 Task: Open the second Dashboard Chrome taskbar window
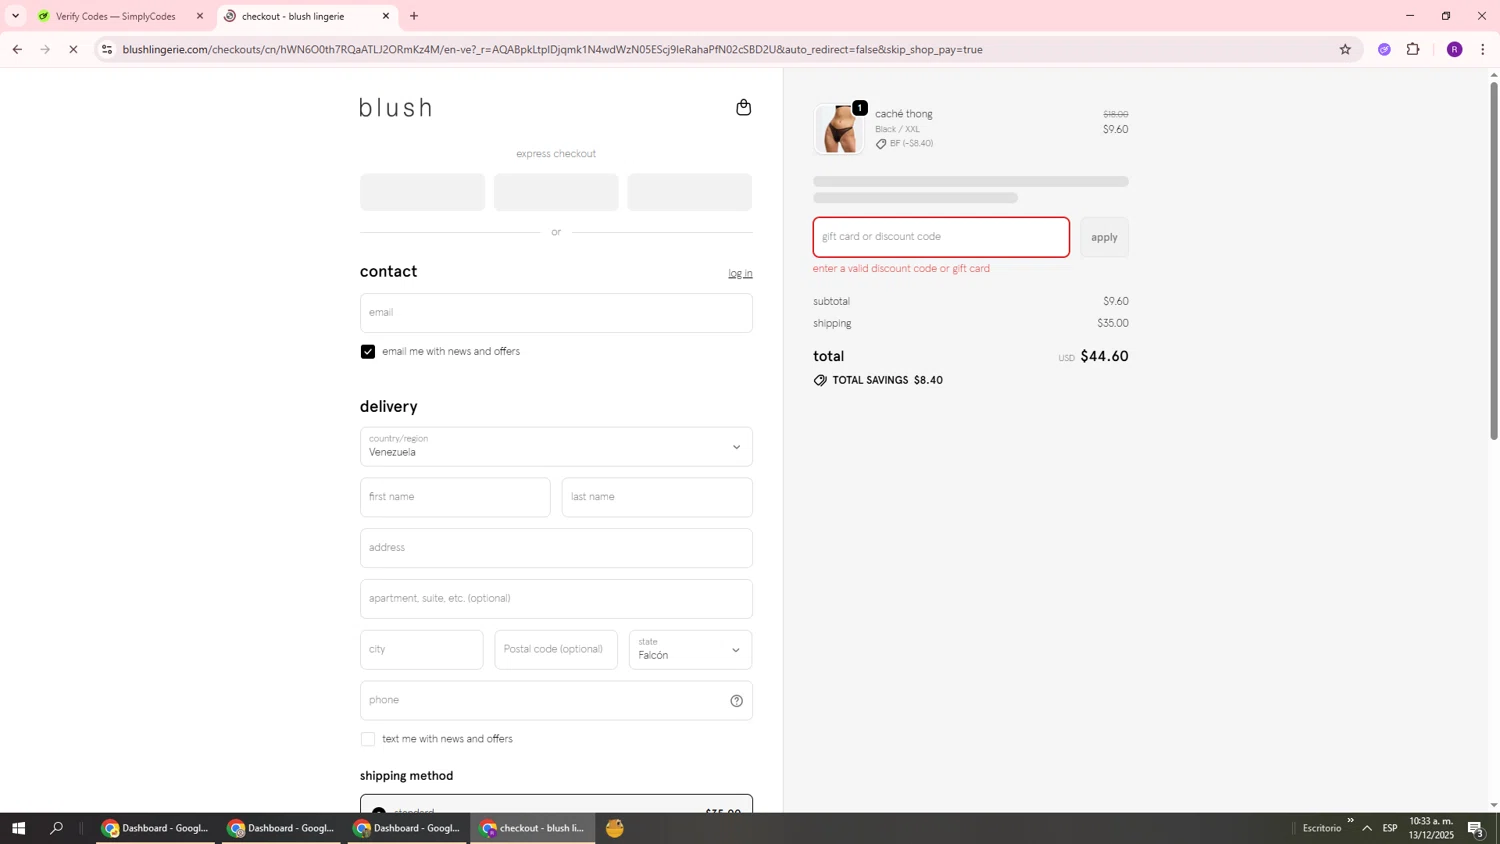(281, 828)
